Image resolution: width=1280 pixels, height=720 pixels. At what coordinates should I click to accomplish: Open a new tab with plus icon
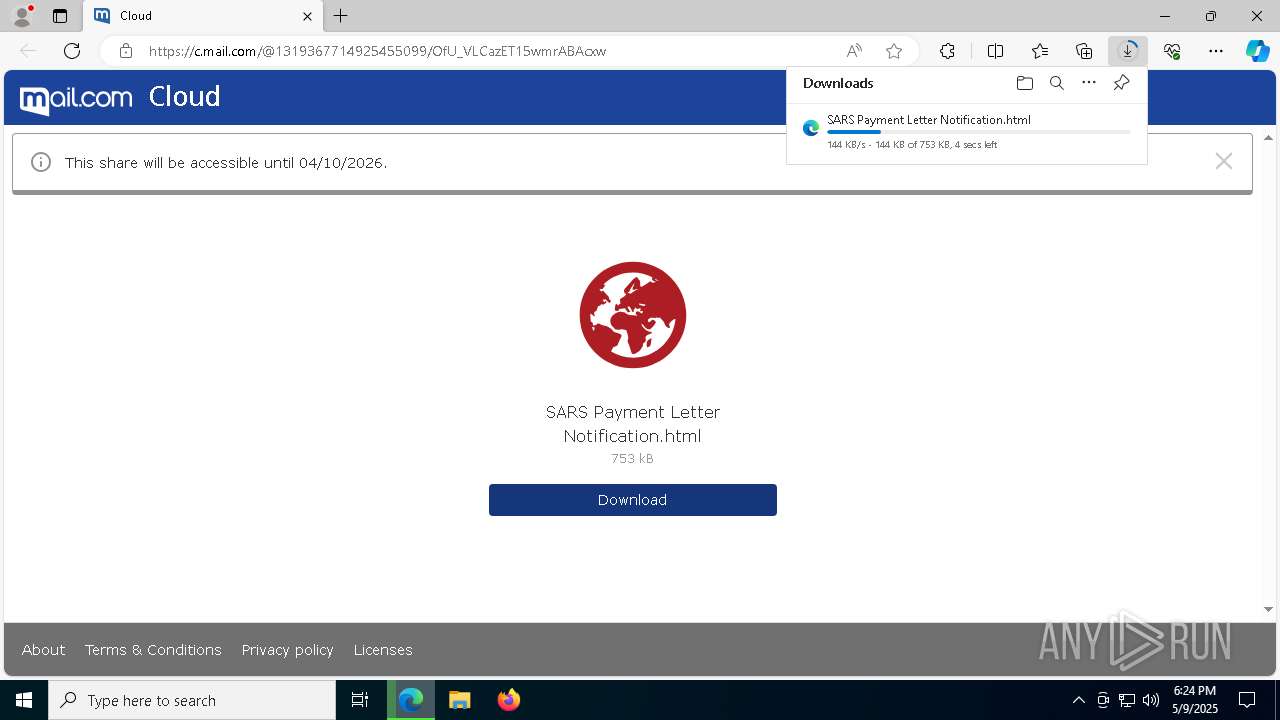(341, 16)
